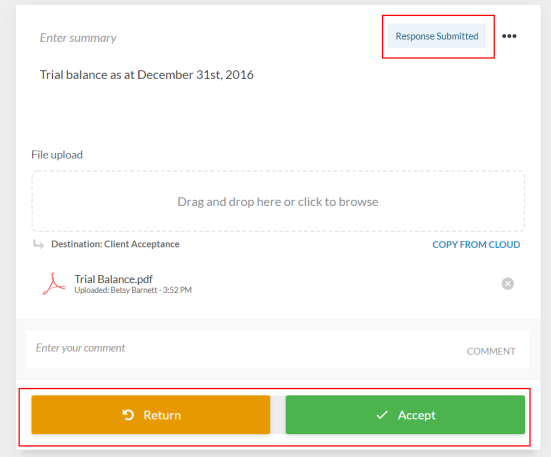Click the red PDF file icon
Image resolution: width=551 pixels, height=457 pixels.
point(54,284)
